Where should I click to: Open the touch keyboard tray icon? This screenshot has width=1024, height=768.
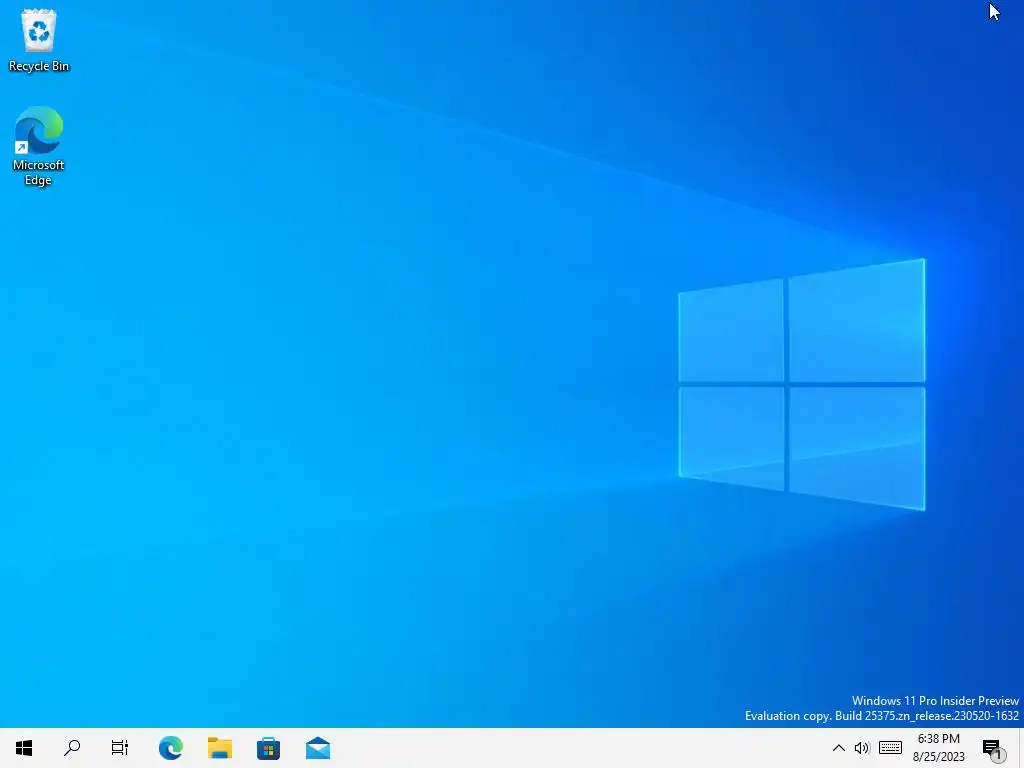pos(890,748)
